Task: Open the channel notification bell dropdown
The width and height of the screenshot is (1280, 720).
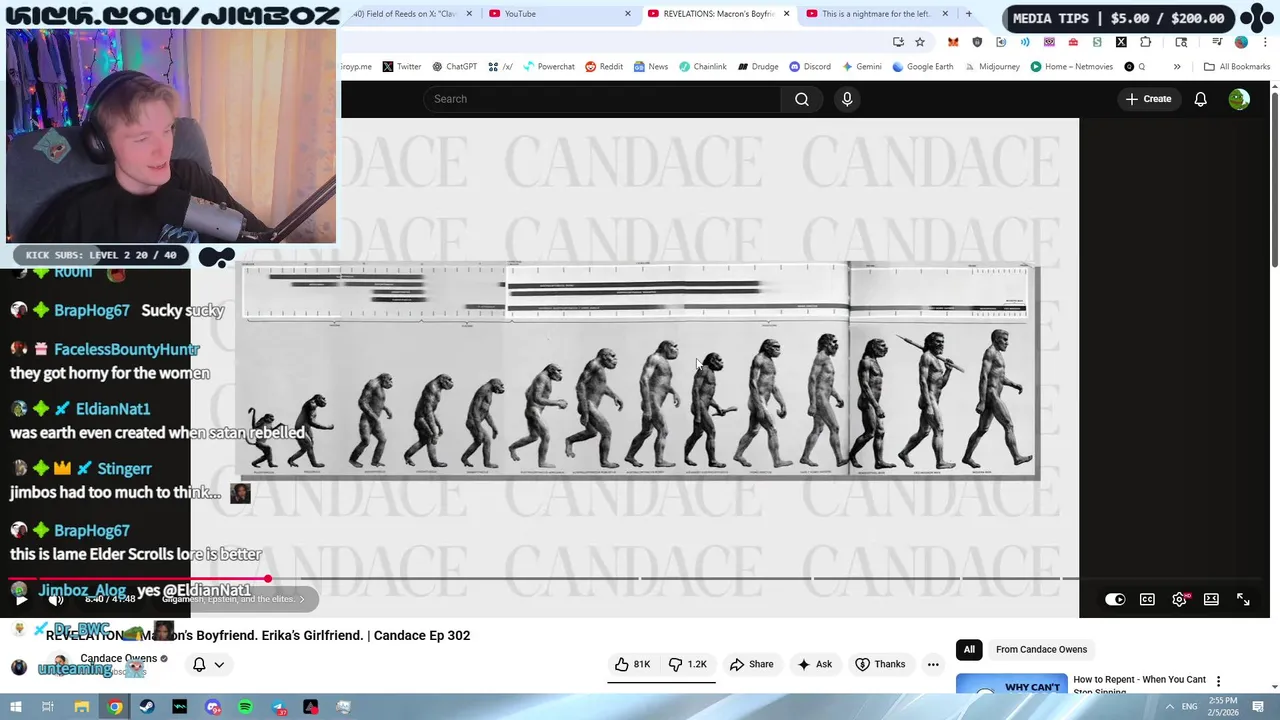Action: pyautogui.click(x=207, y=664)
